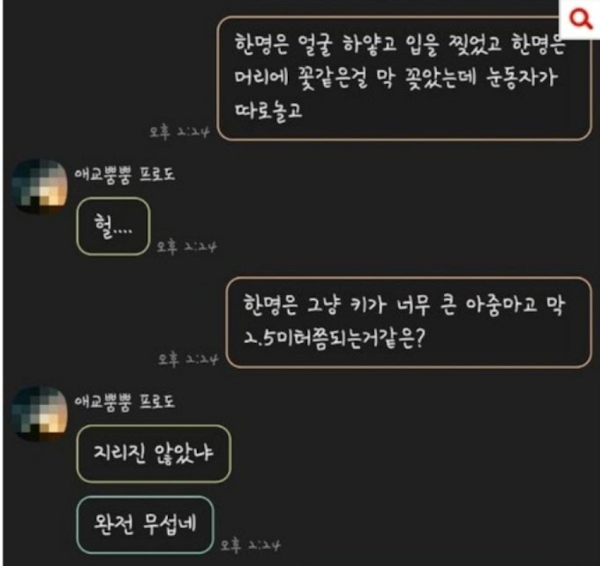Image resolution: width=600 pixels, height=566 pixels.
Task: Click the timestamp beside the '따로놀고' message
Action: (x=179, y=132)
